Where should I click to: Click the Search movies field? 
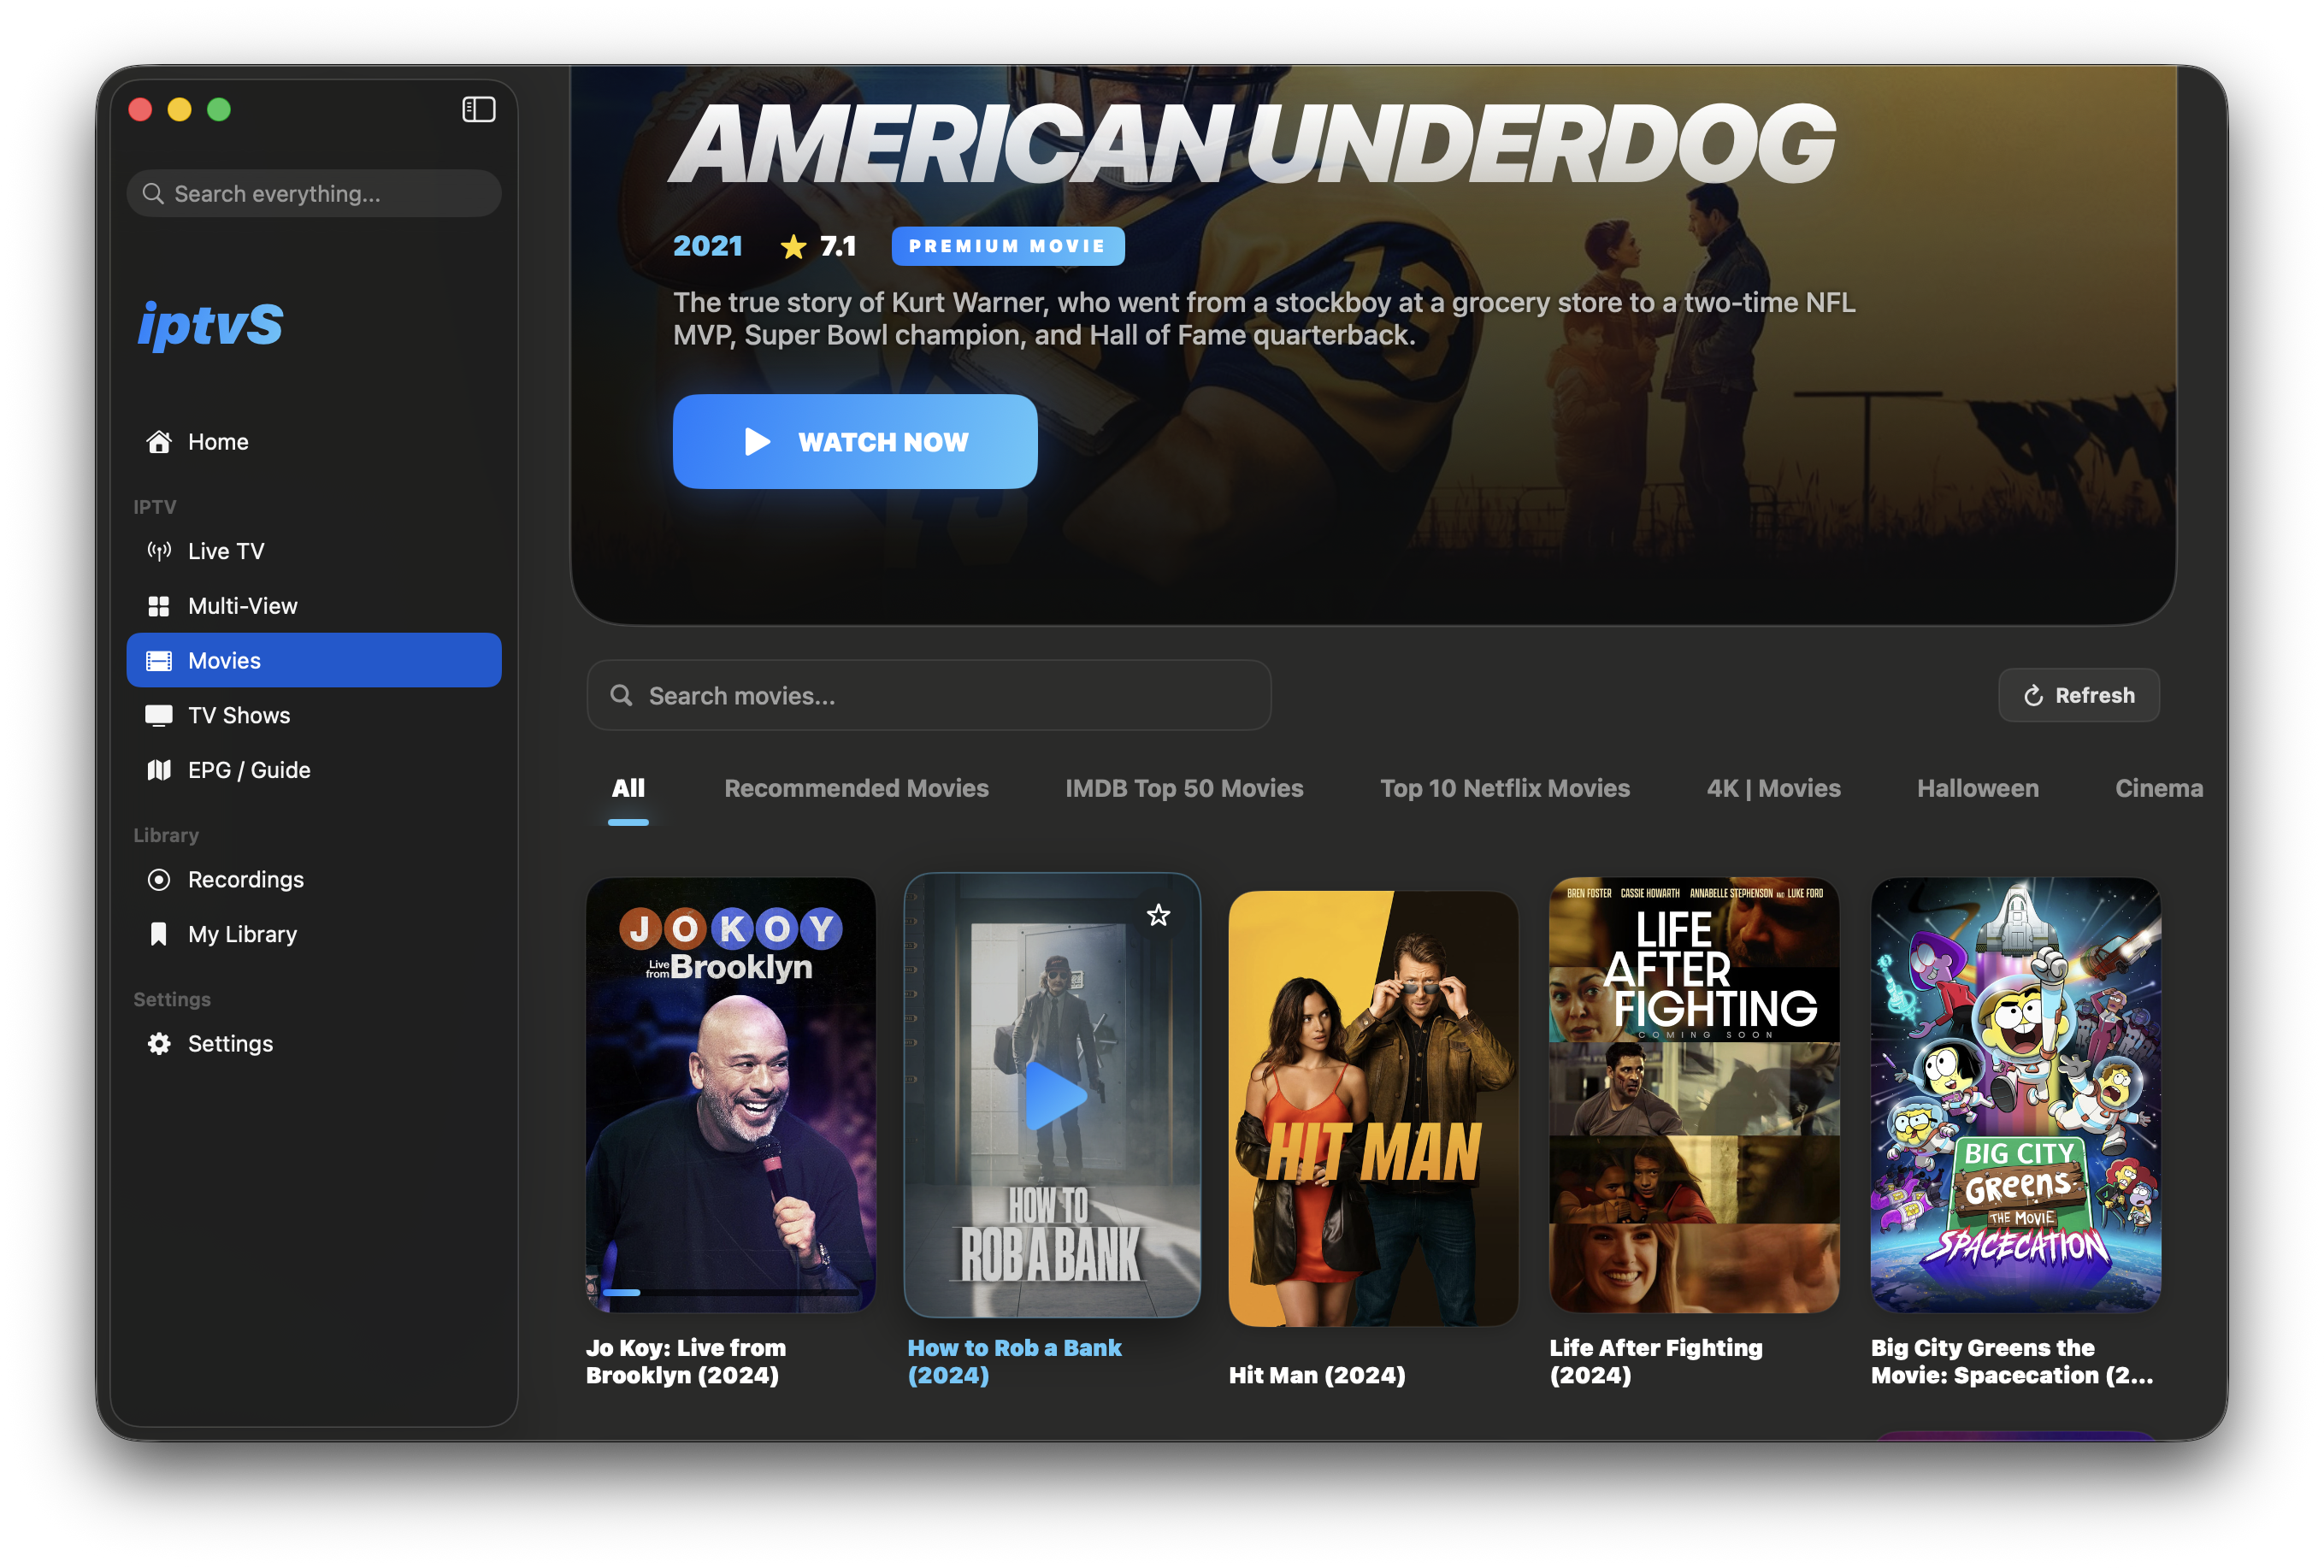point(929,695)
